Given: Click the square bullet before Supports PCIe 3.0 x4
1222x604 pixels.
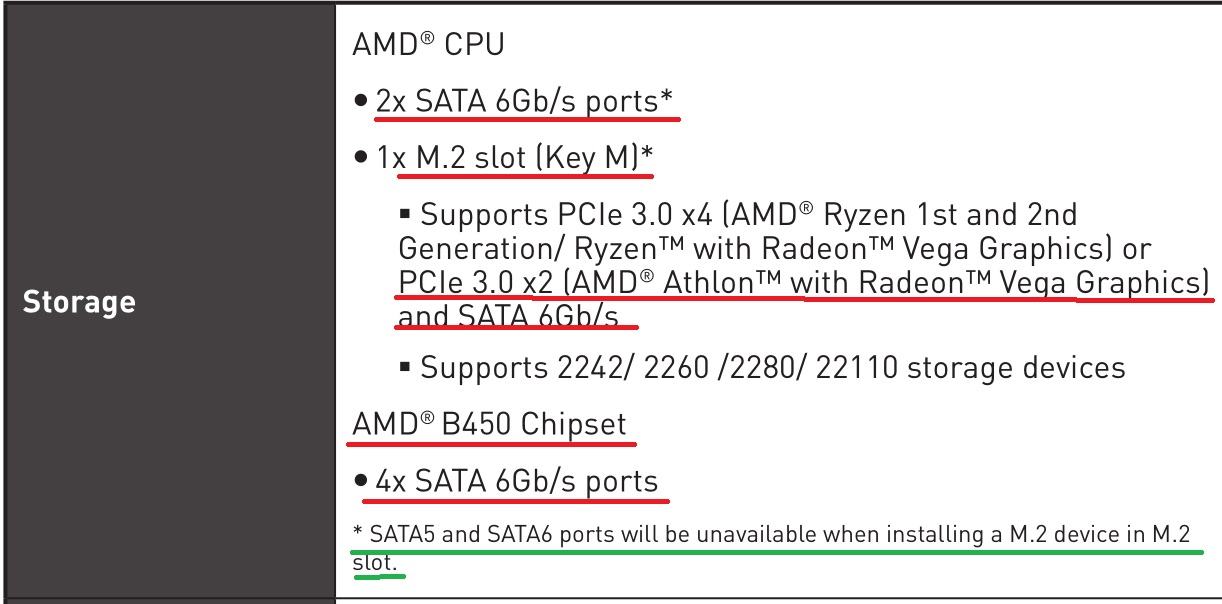Looking at the screenshot, I should tap(406, 216).
